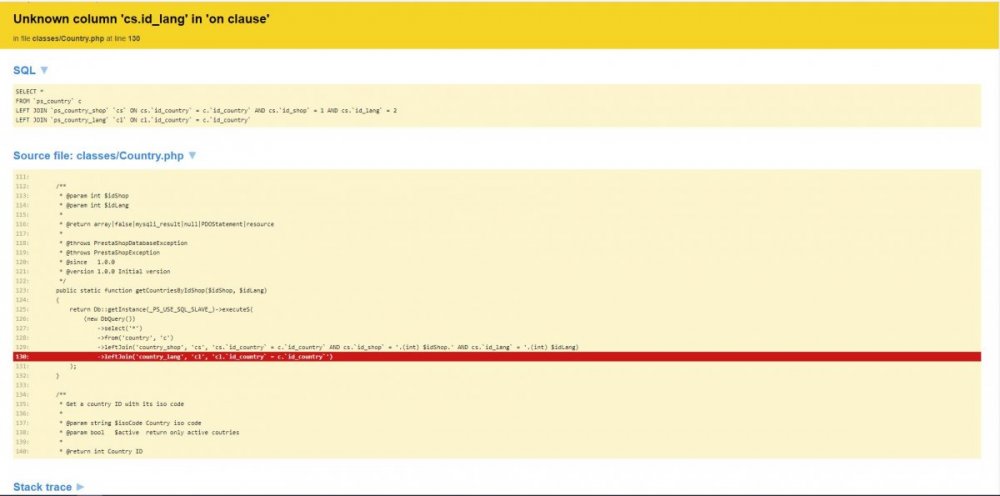1000x496 pixels.
Task: Click the arrow next to Source file heading
Action: coord(192,156)
